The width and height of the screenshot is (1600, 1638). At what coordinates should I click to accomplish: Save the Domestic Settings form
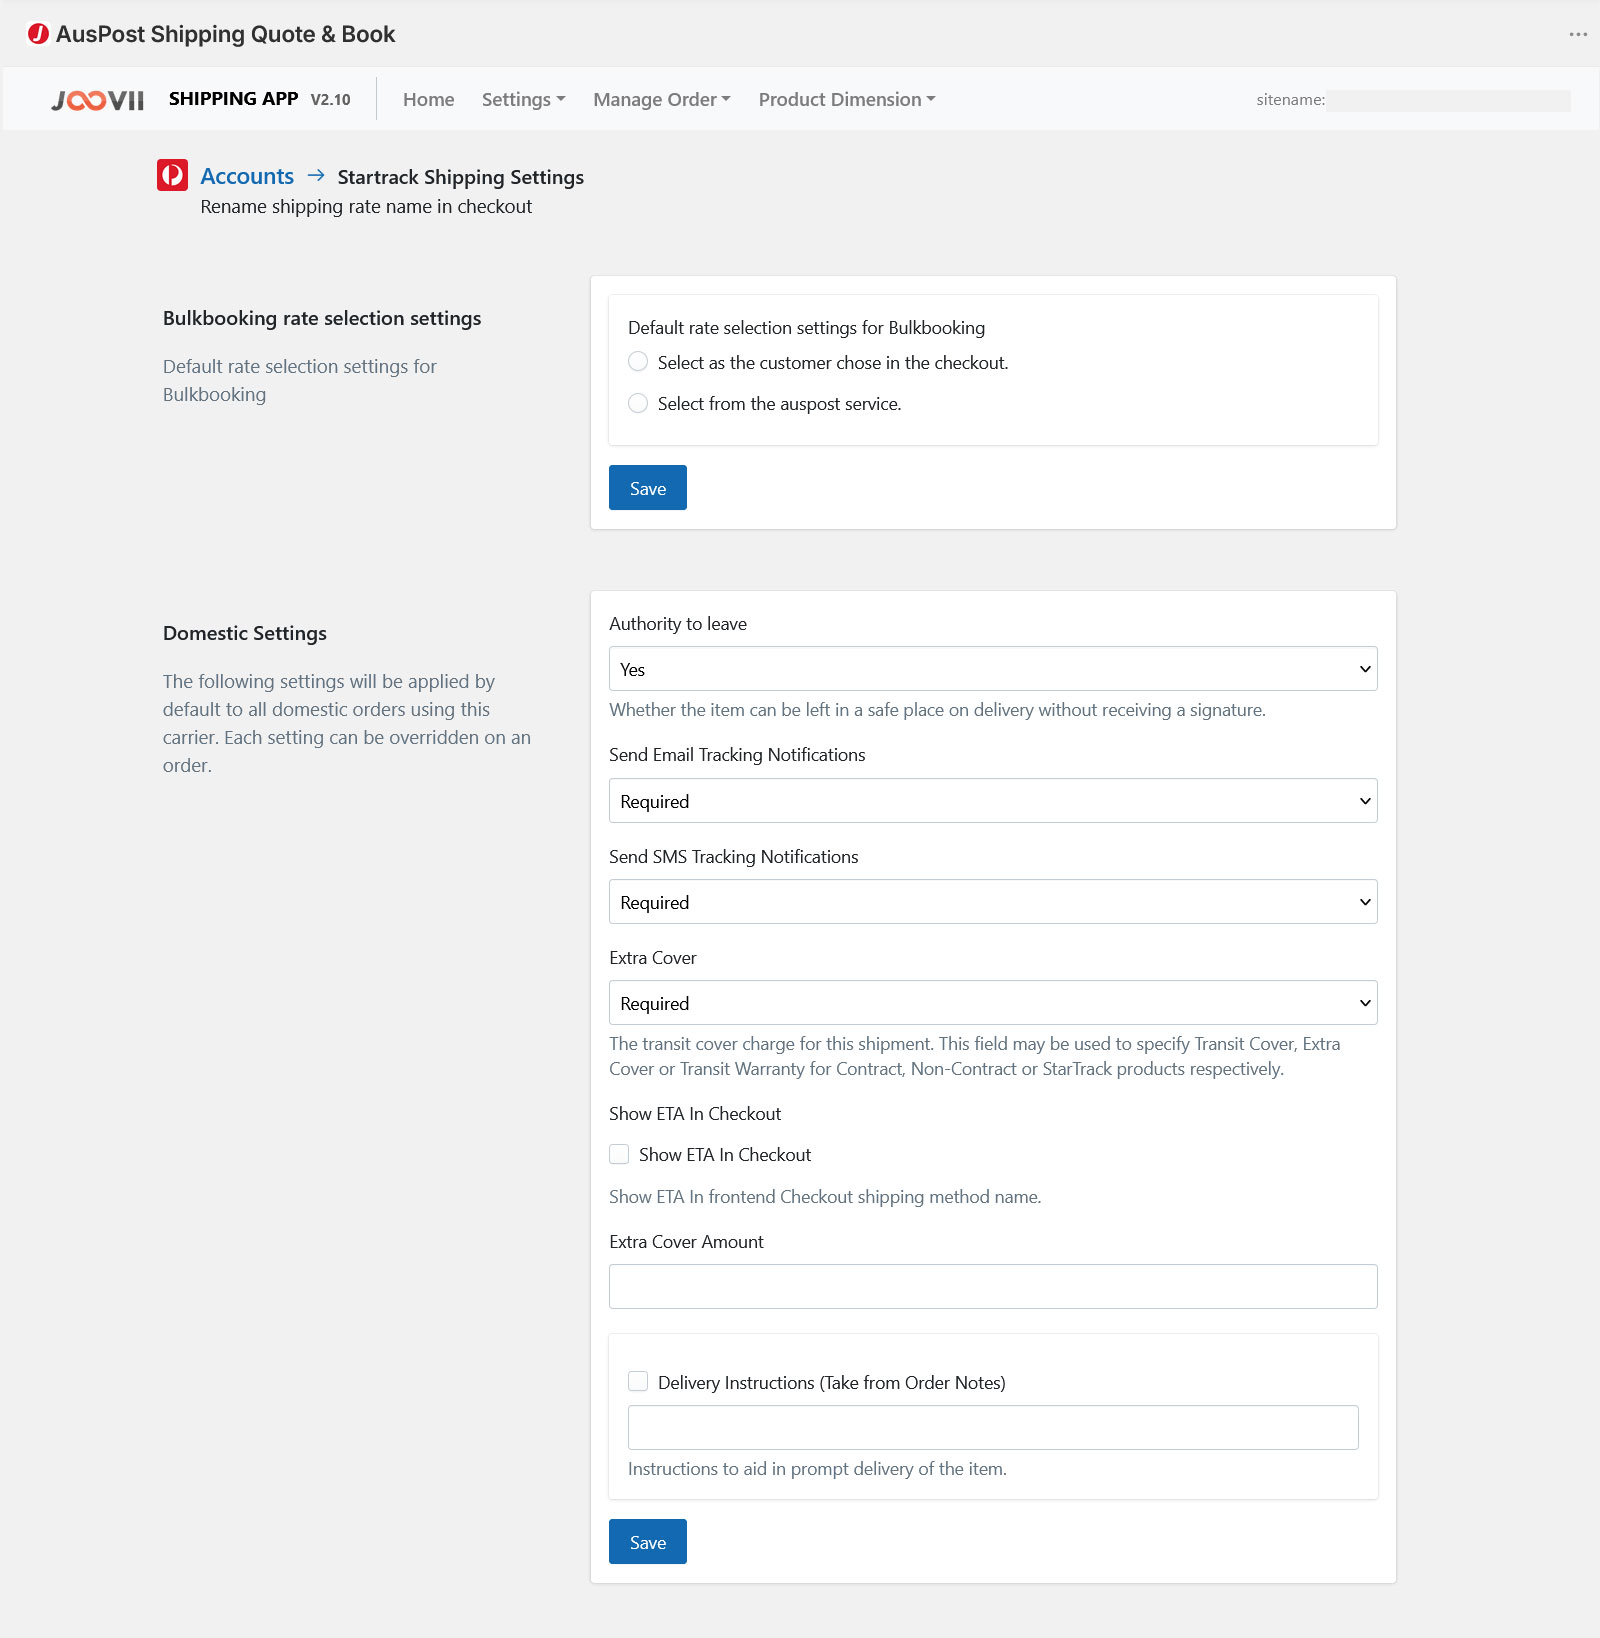tap(648, 1542)
